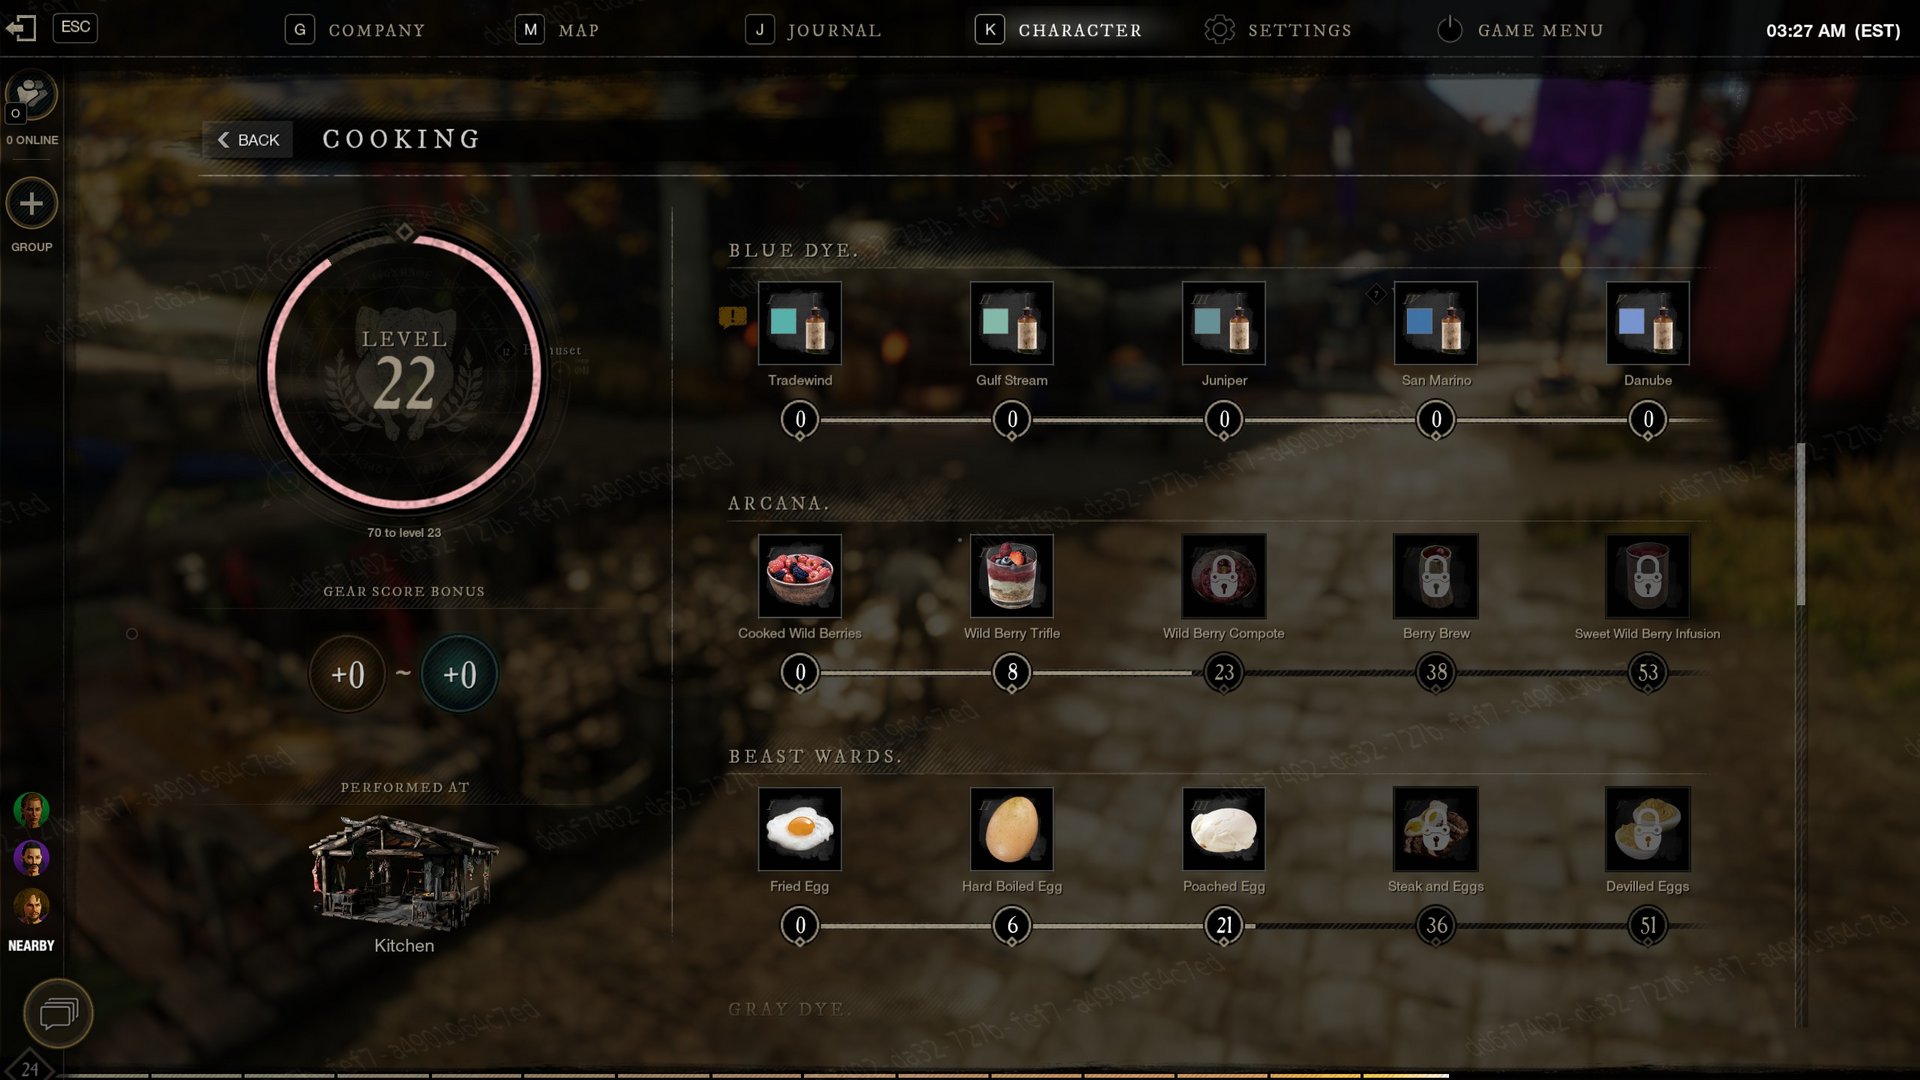Open the Company tab

point(355,30)
